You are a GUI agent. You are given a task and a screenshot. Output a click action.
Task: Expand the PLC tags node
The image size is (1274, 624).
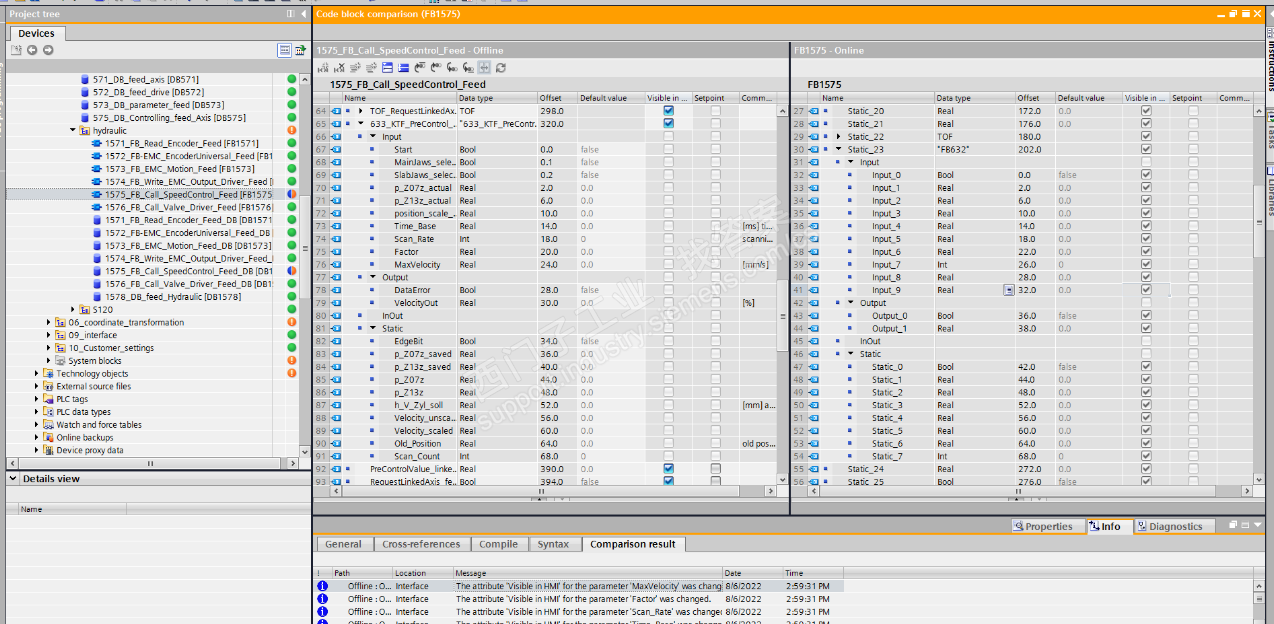[x=37, y=399]
